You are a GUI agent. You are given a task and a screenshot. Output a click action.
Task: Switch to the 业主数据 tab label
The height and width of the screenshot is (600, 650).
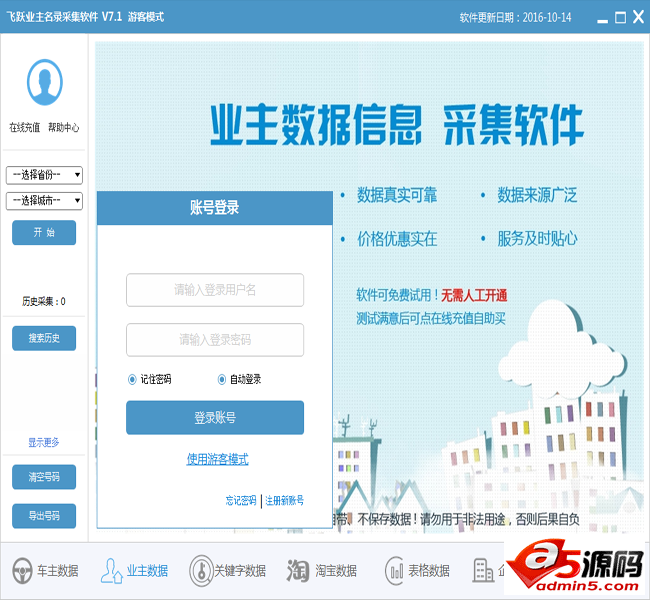[148, 571]
